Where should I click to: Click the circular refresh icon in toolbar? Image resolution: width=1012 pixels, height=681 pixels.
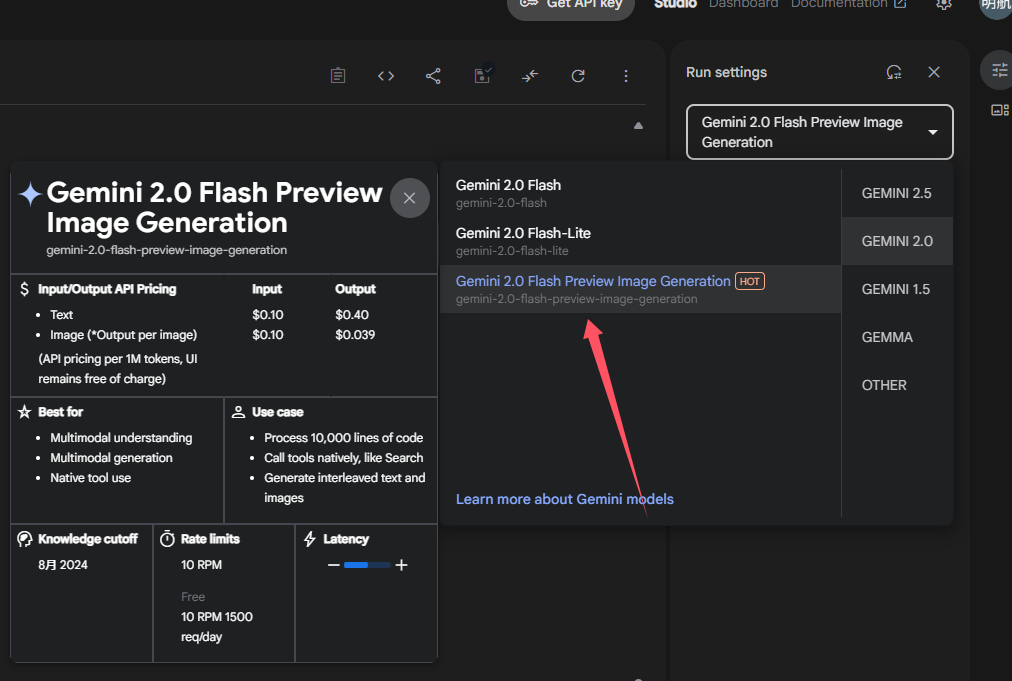click(578, 76)
